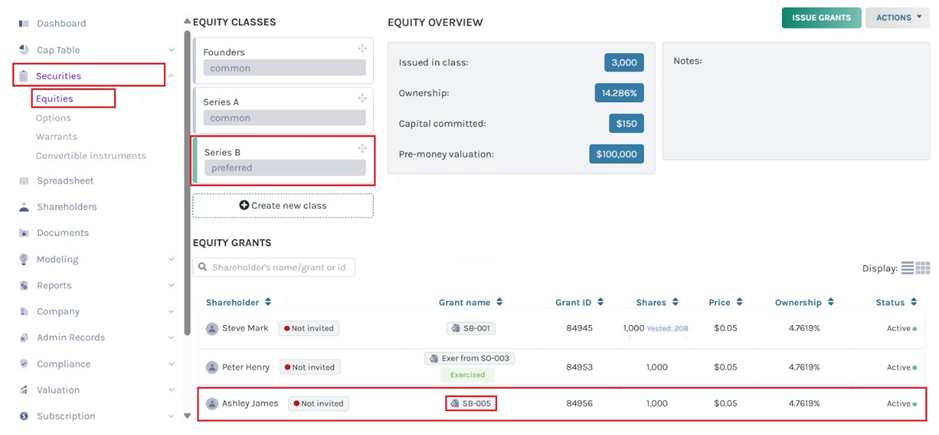
Task: Click Create new class button
Action: (283, 206)
